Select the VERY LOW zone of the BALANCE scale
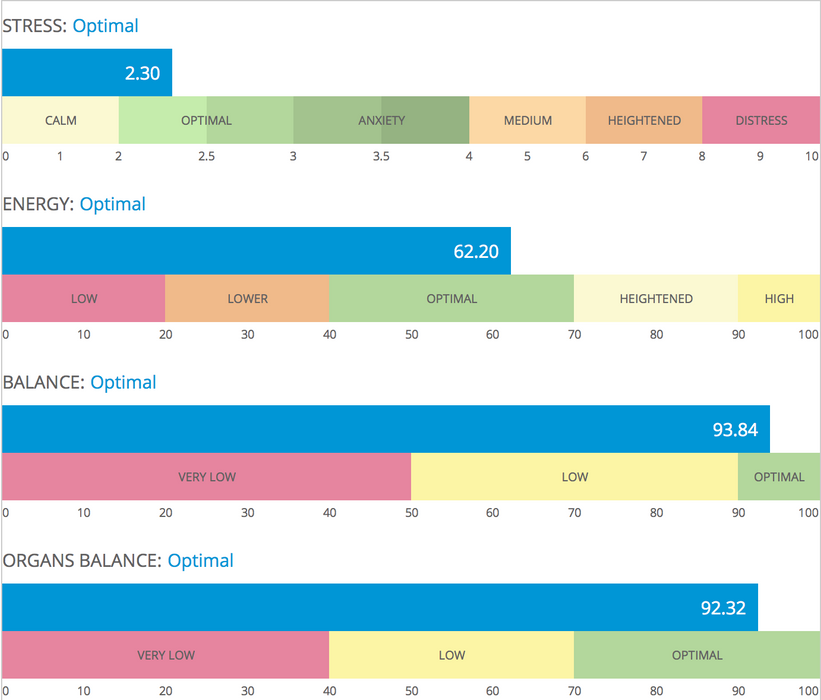The height and width of the screenshot is (700, 821). [206, 477]
